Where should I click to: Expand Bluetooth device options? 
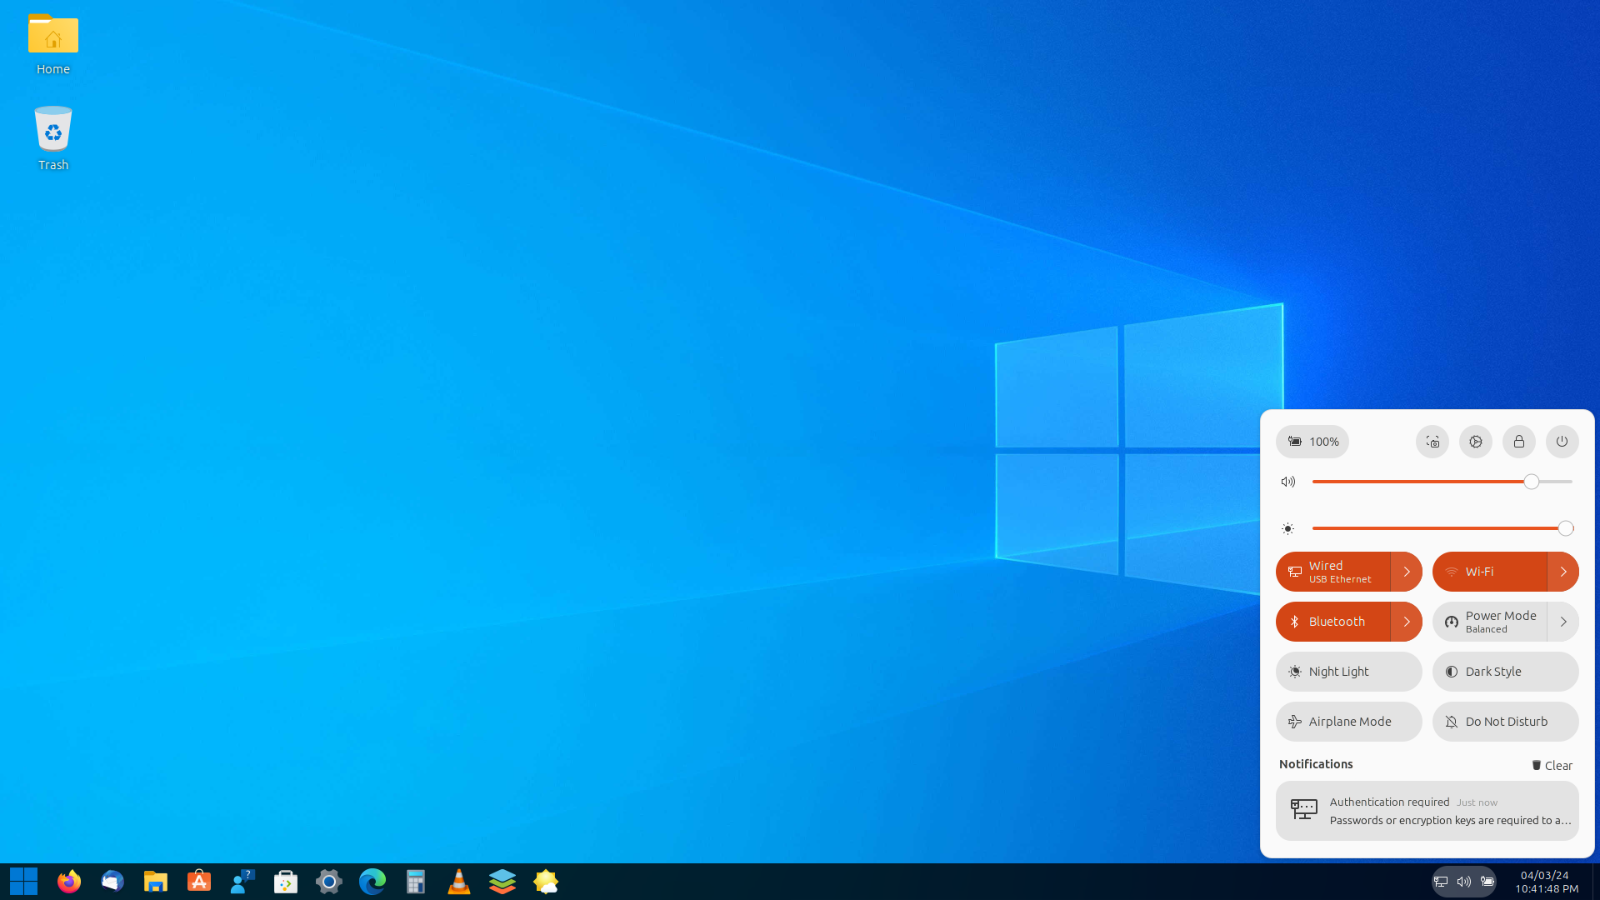pyautogui.click(x=1407, y=621)
